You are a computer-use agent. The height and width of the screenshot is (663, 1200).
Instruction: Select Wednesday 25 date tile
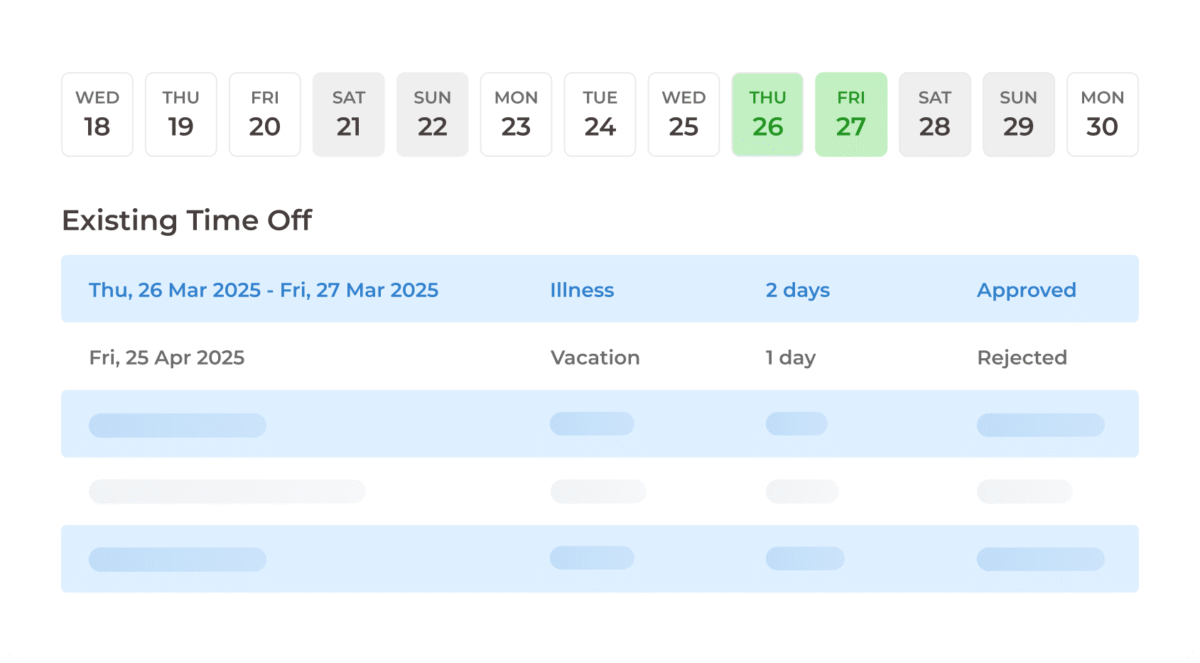684,114
